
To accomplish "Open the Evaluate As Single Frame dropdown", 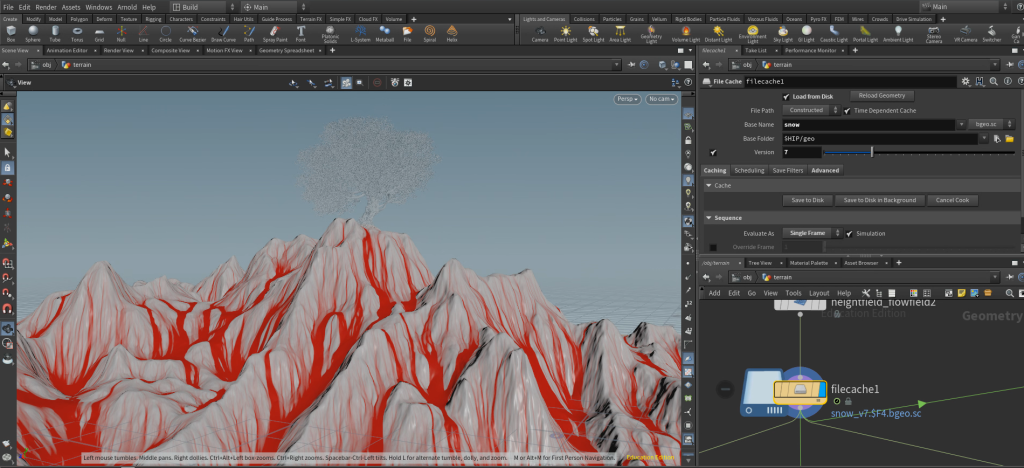I will [x=812, y=233].
